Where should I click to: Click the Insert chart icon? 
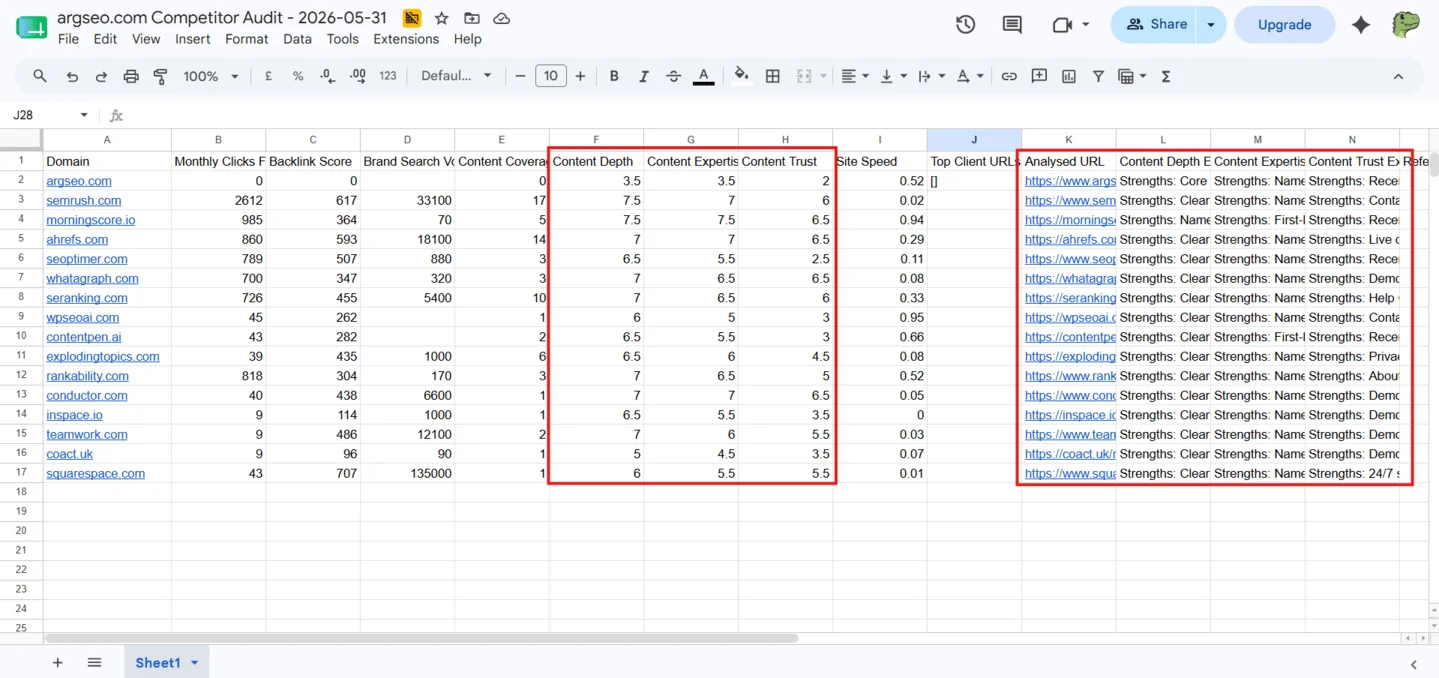pyautogui.click(x=1069, y=76)
